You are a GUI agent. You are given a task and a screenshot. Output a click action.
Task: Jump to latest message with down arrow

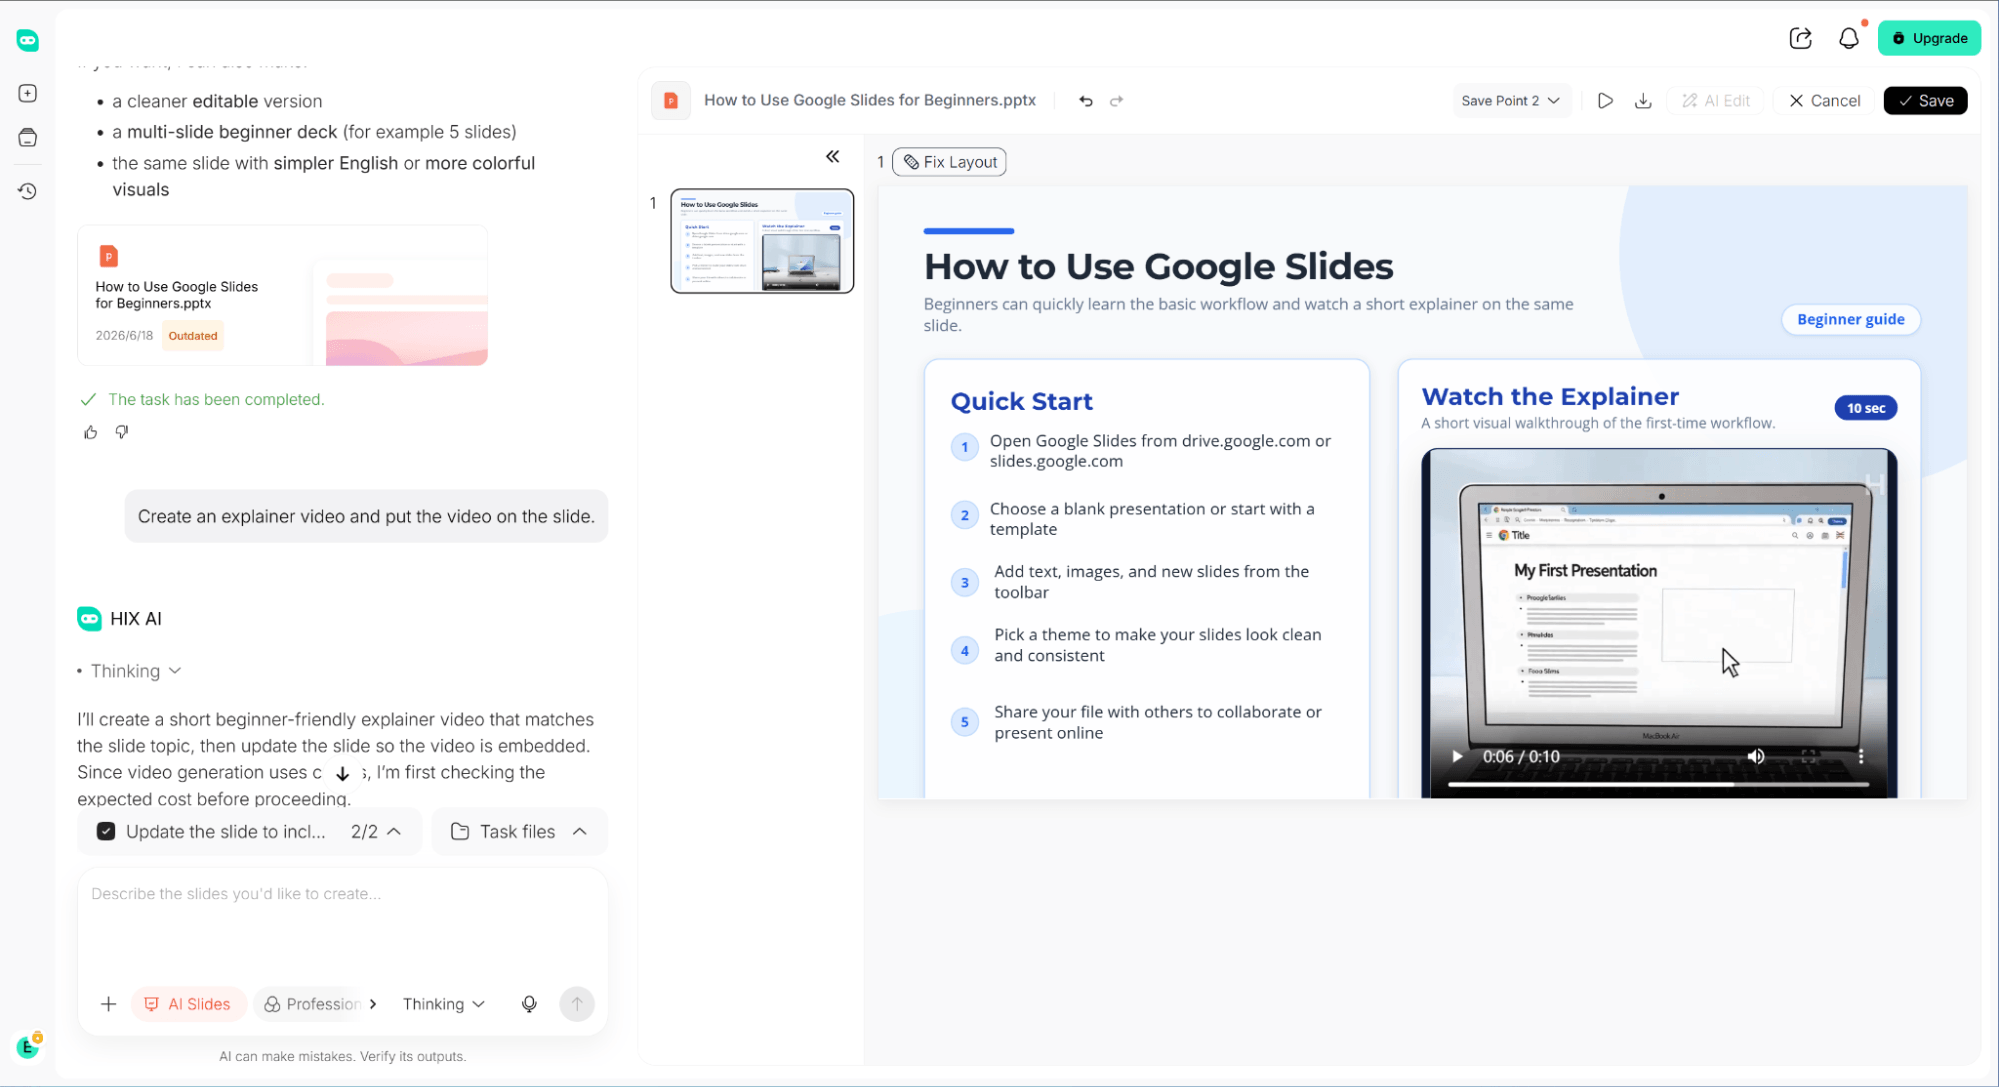342,774
